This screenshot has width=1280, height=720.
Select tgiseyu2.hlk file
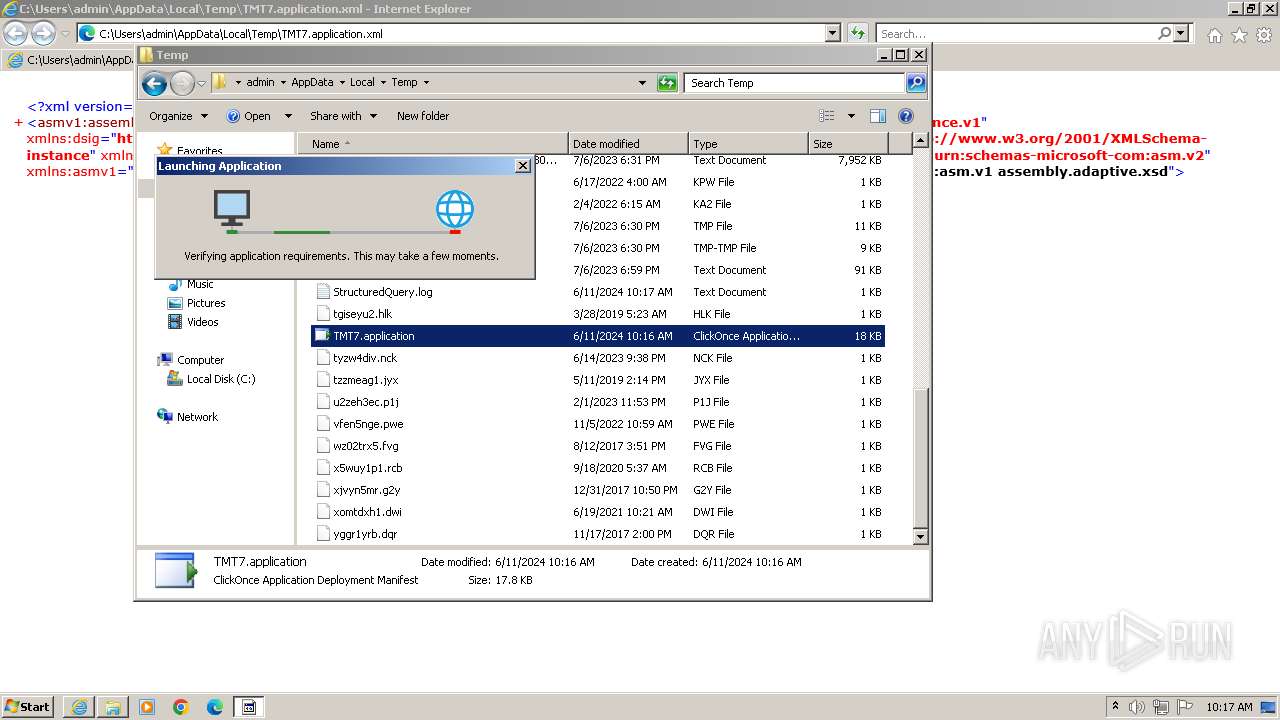(598, 314)
